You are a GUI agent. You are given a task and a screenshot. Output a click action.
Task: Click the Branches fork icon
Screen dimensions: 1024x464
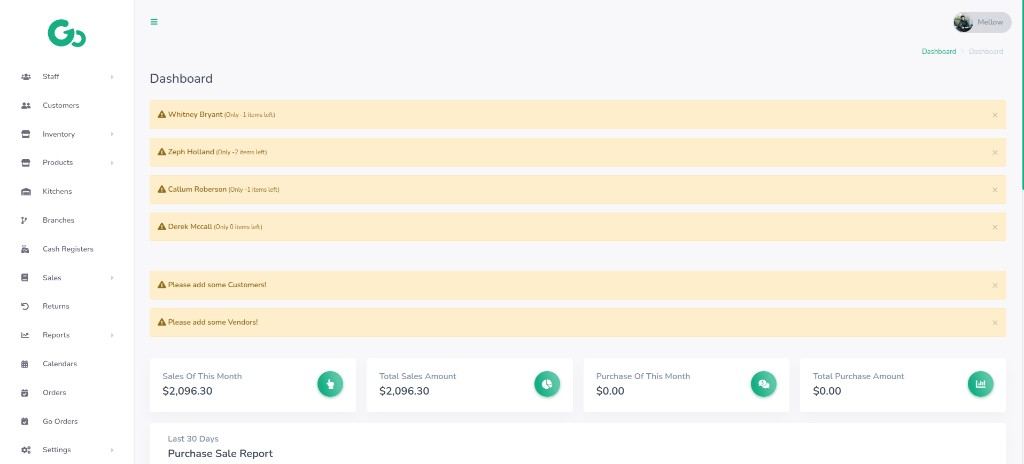[25, 220]
